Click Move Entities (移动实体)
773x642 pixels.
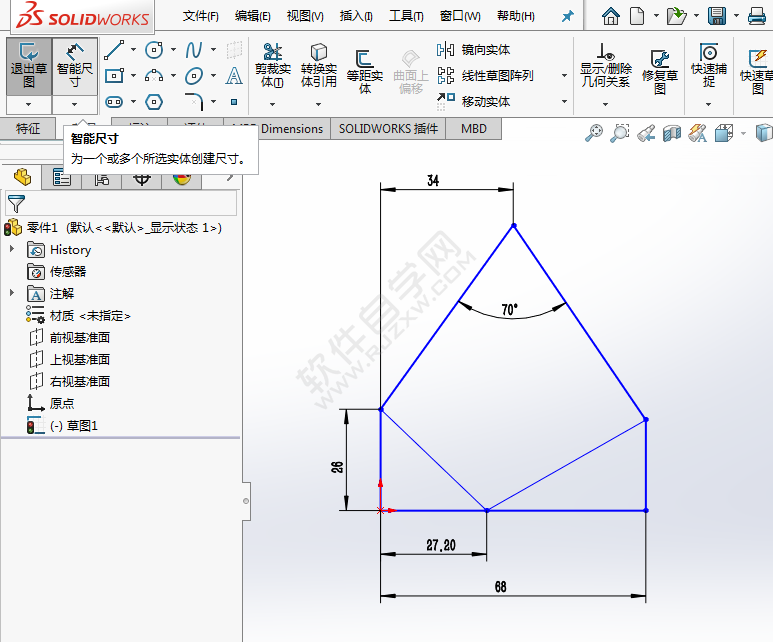(x=473, y=102)
